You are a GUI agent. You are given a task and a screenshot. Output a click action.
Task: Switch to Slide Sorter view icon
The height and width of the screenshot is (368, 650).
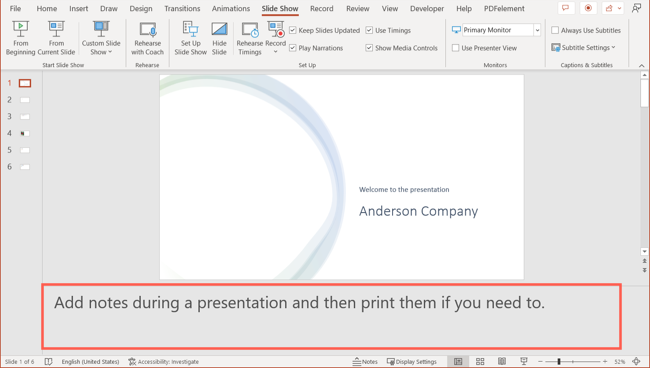tap(480, 361)
